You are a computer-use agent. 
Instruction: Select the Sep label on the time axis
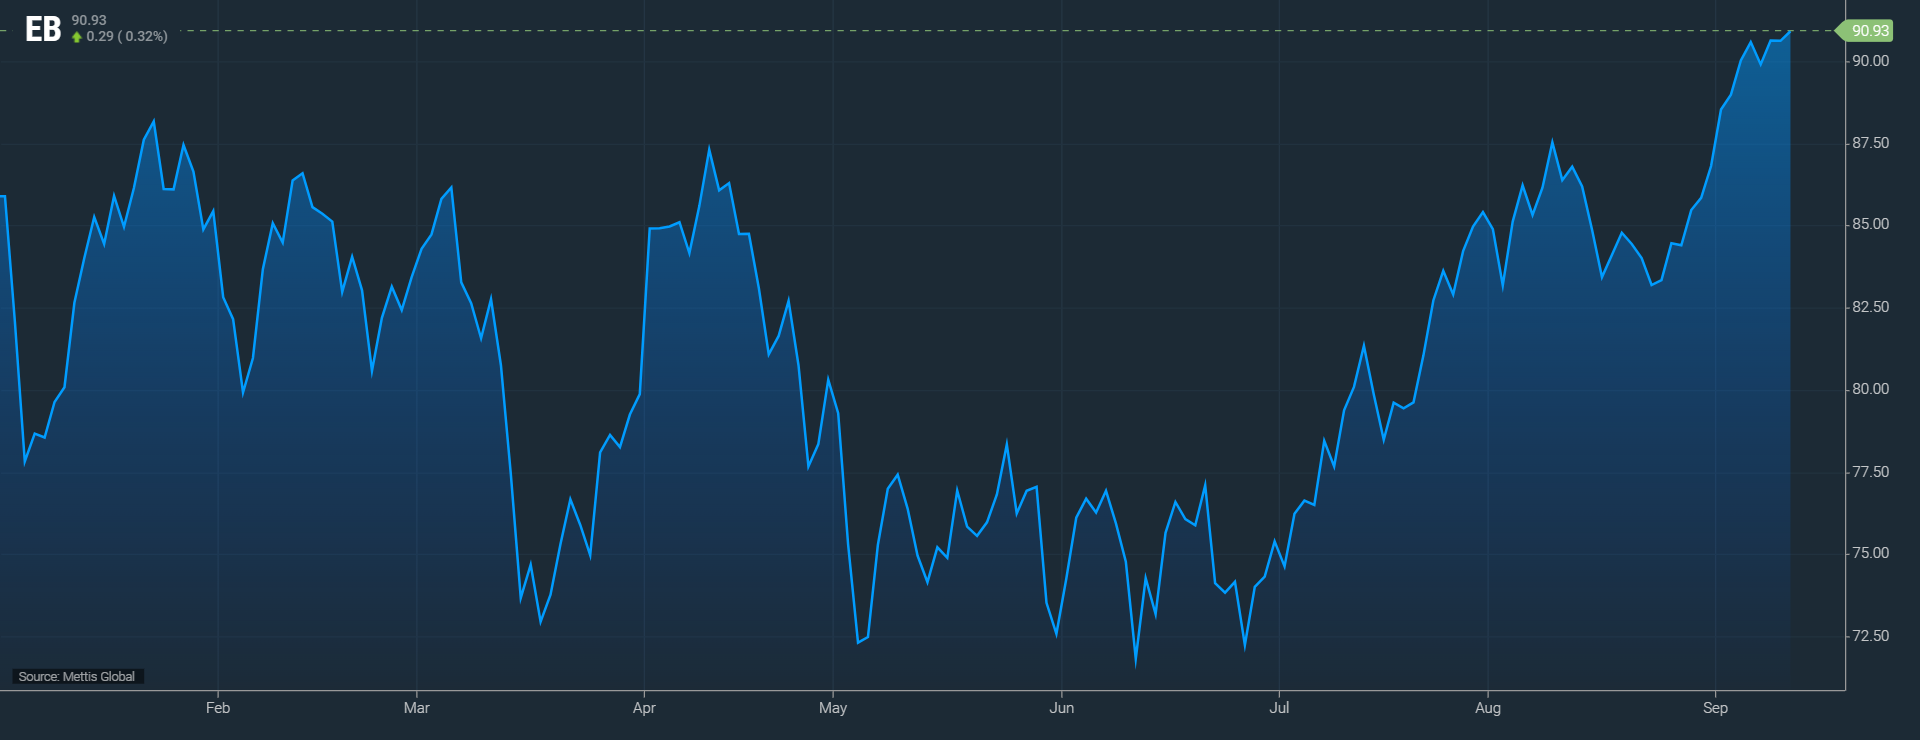click(1715, 708)
